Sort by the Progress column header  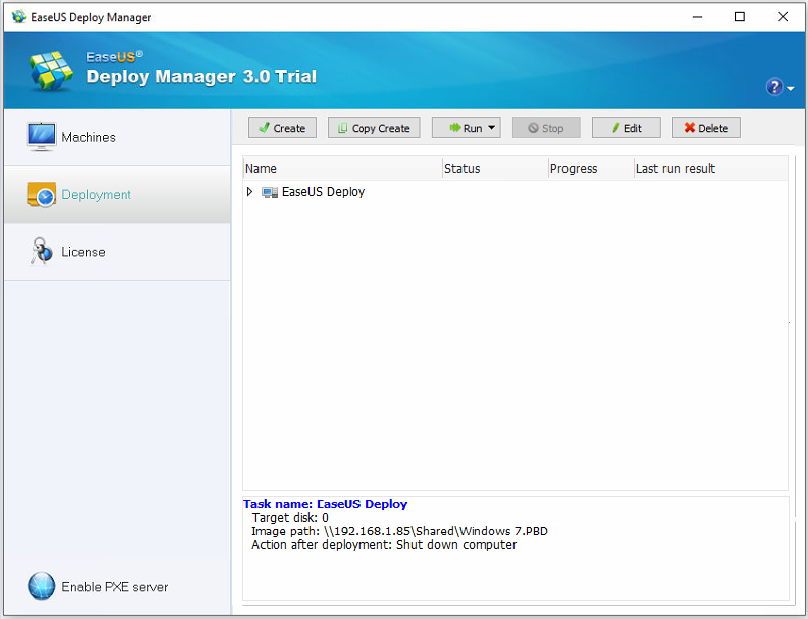point(591,169)
